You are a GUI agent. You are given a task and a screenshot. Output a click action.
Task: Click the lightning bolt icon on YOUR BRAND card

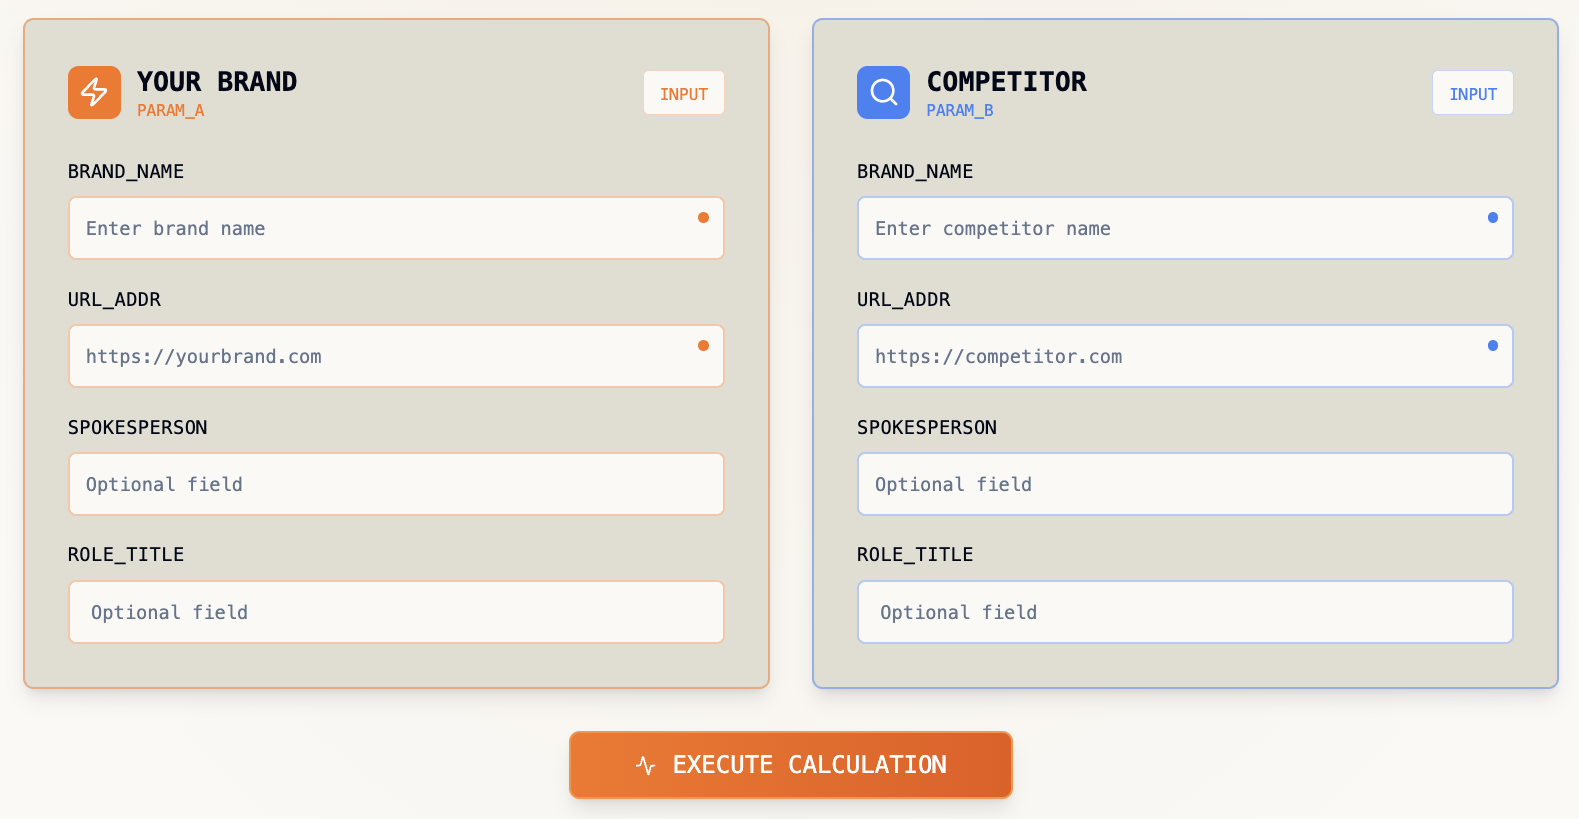tap(94, 92)
